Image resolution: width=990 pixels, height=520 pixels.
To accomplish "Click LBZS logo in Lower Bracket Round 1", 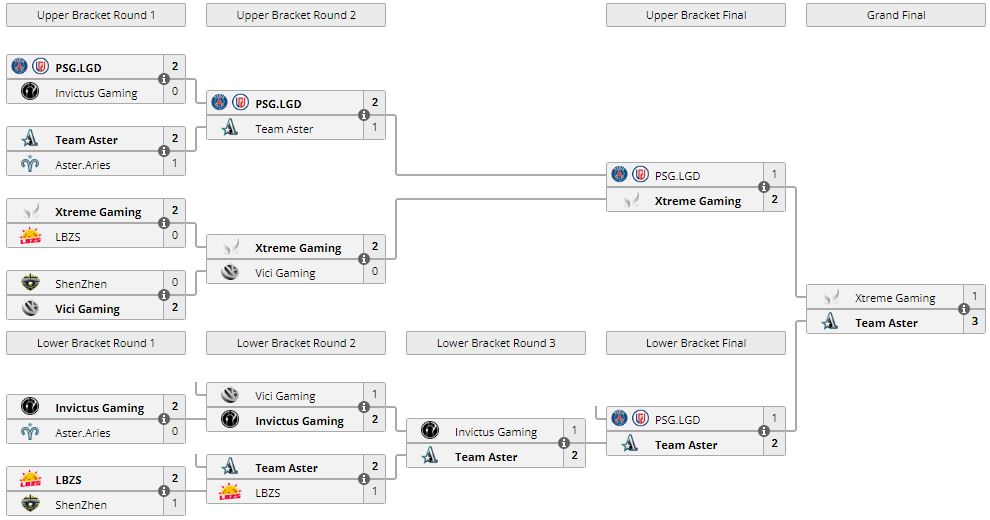I will 30,480.
